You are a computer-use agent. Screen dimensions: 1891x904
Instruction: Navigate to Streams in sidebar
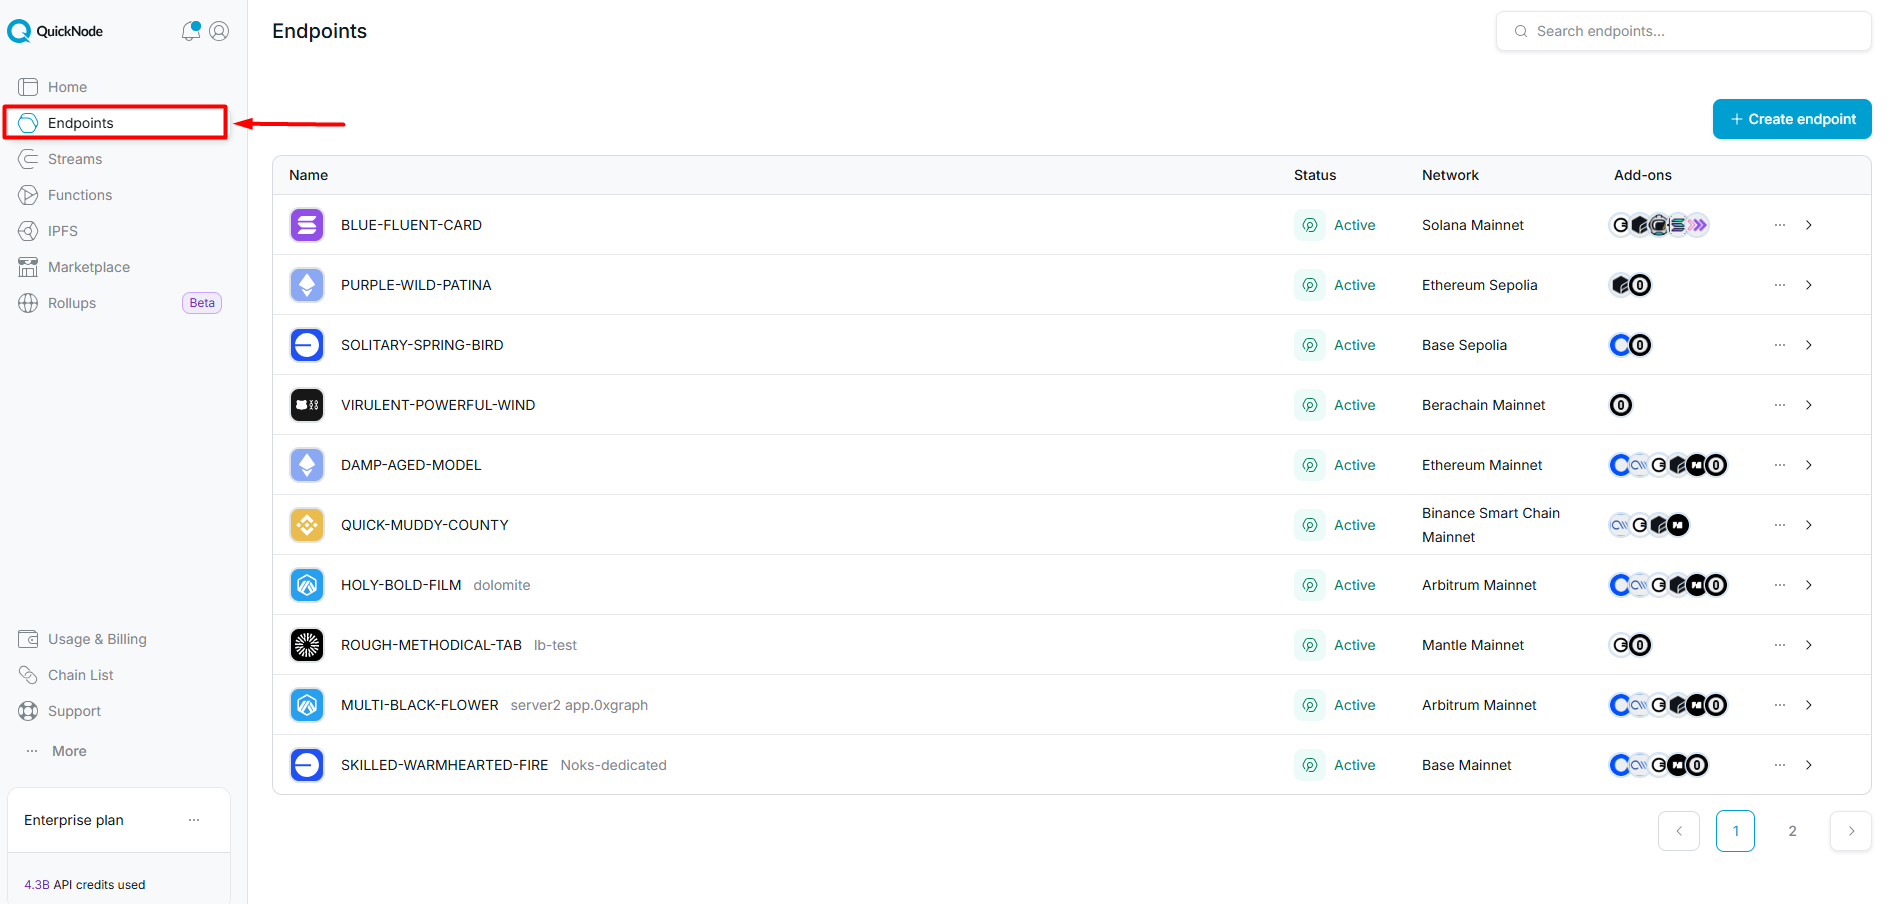click(x=75, y=159)
